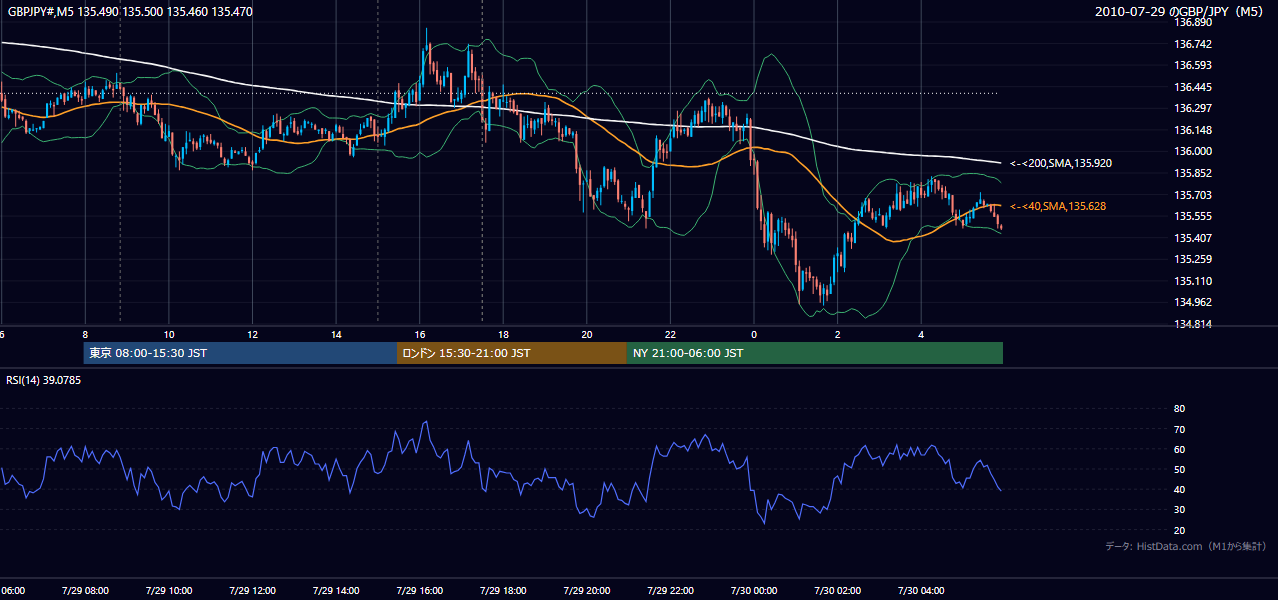1278x600 pixels.
Task: Click the 7/29 20:00 time label
Action: pyautogui.click(x=586, y=590)
